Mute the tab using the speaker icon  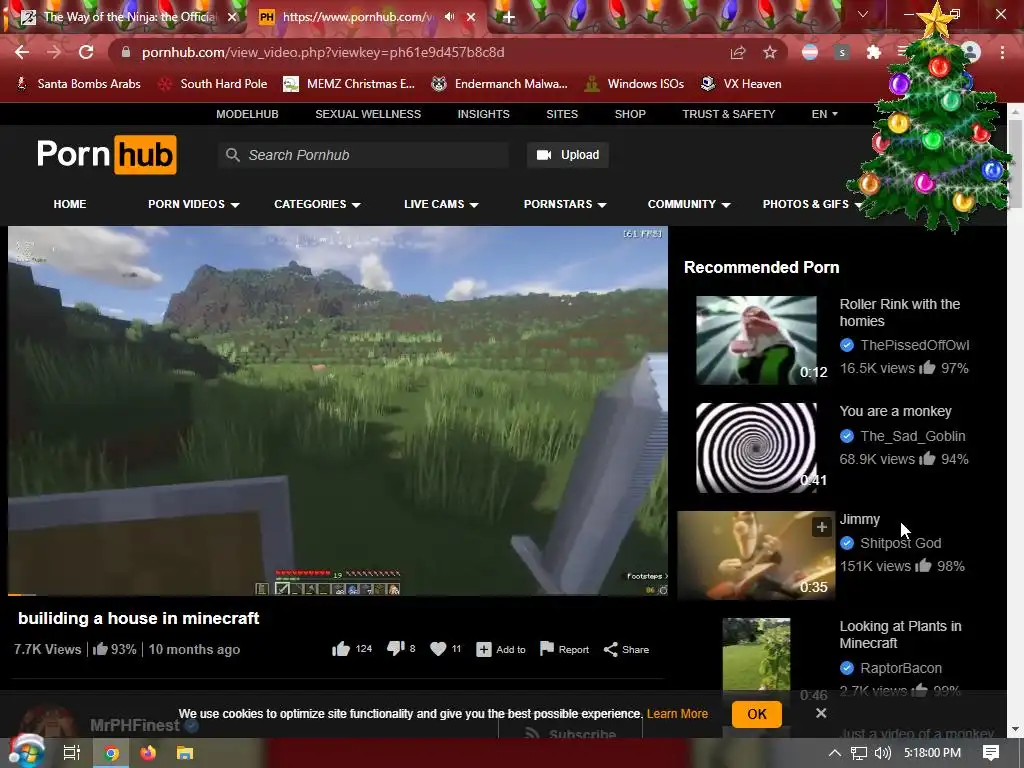pyautogui.click(x=449, y=17)
